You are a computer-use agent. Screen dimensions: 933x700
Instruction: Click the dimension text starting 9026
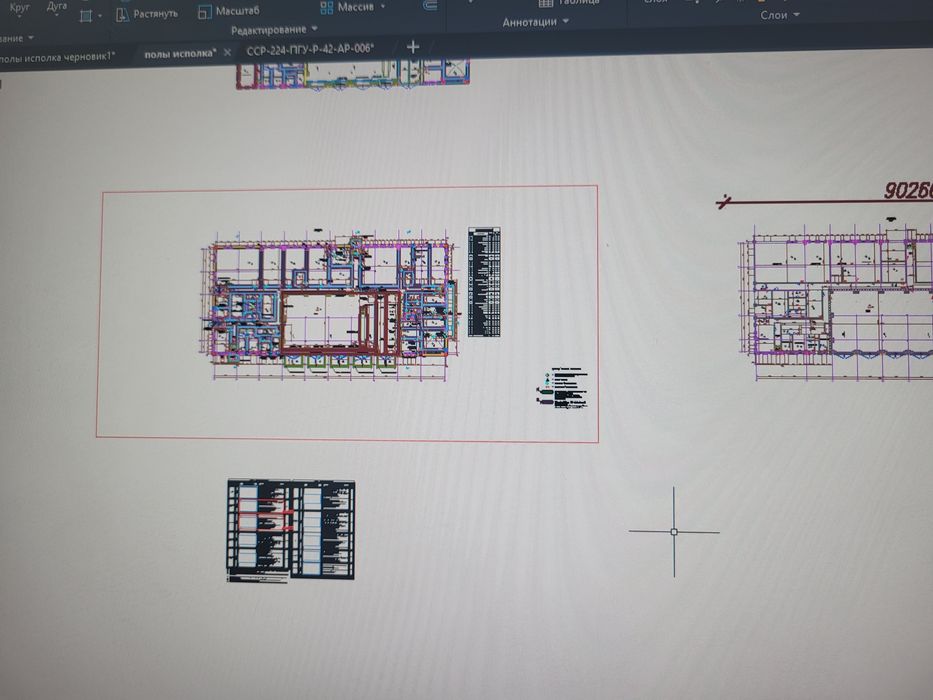tap(908, 190)
